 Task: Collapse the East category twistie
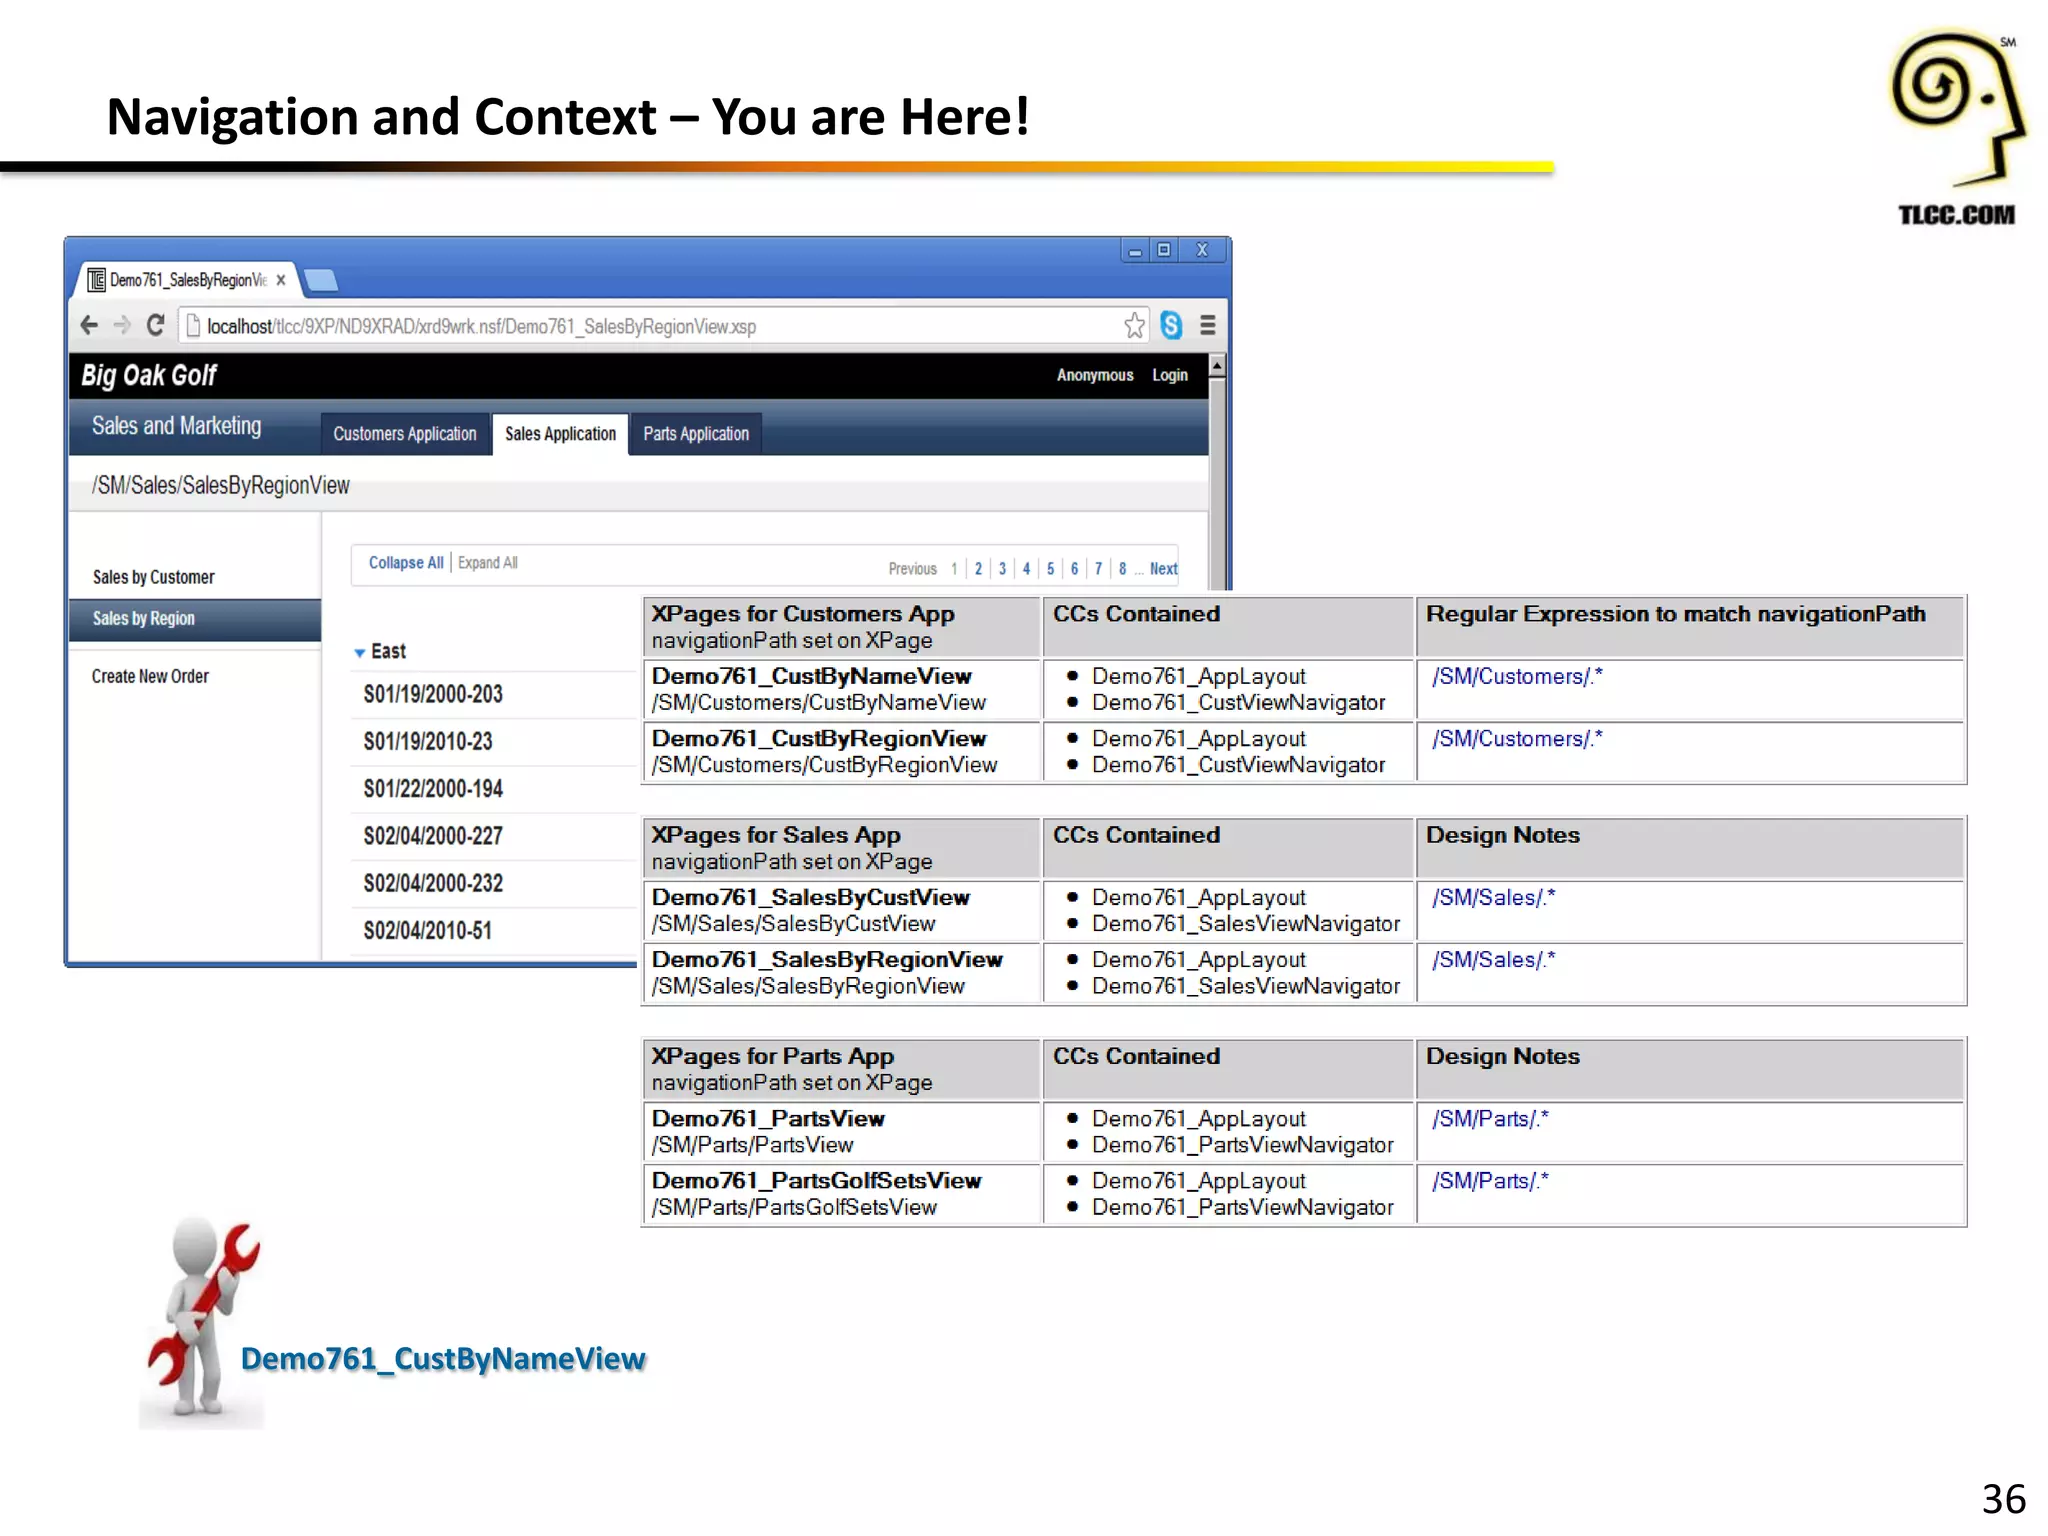tap(360, 652)
